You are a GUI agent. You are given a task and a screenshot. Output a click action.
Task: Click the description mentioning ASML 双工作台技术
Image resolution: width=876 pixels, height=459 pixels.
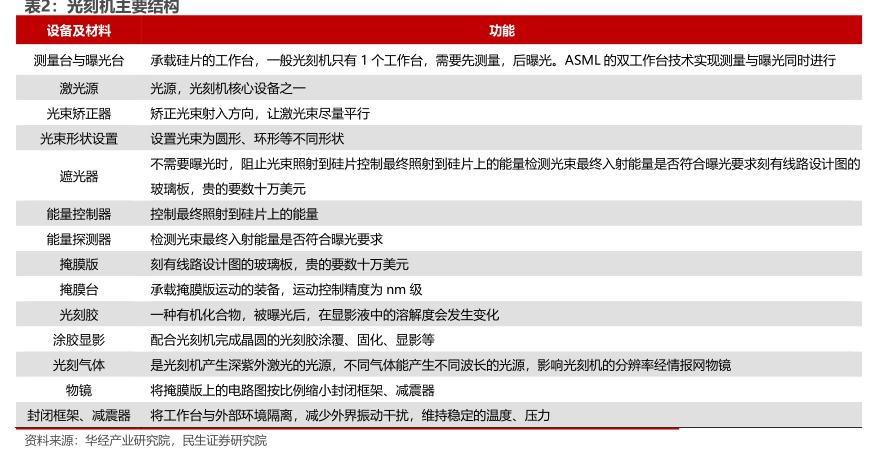492,60
